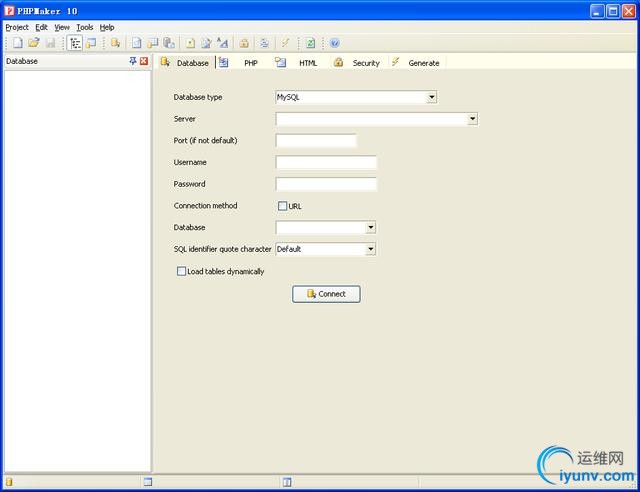This screenshot has height=492, width=640.
Task: Click the window-pane icon beside the tree-view icon
Action: pyautogui.click(x=91, y=43)
